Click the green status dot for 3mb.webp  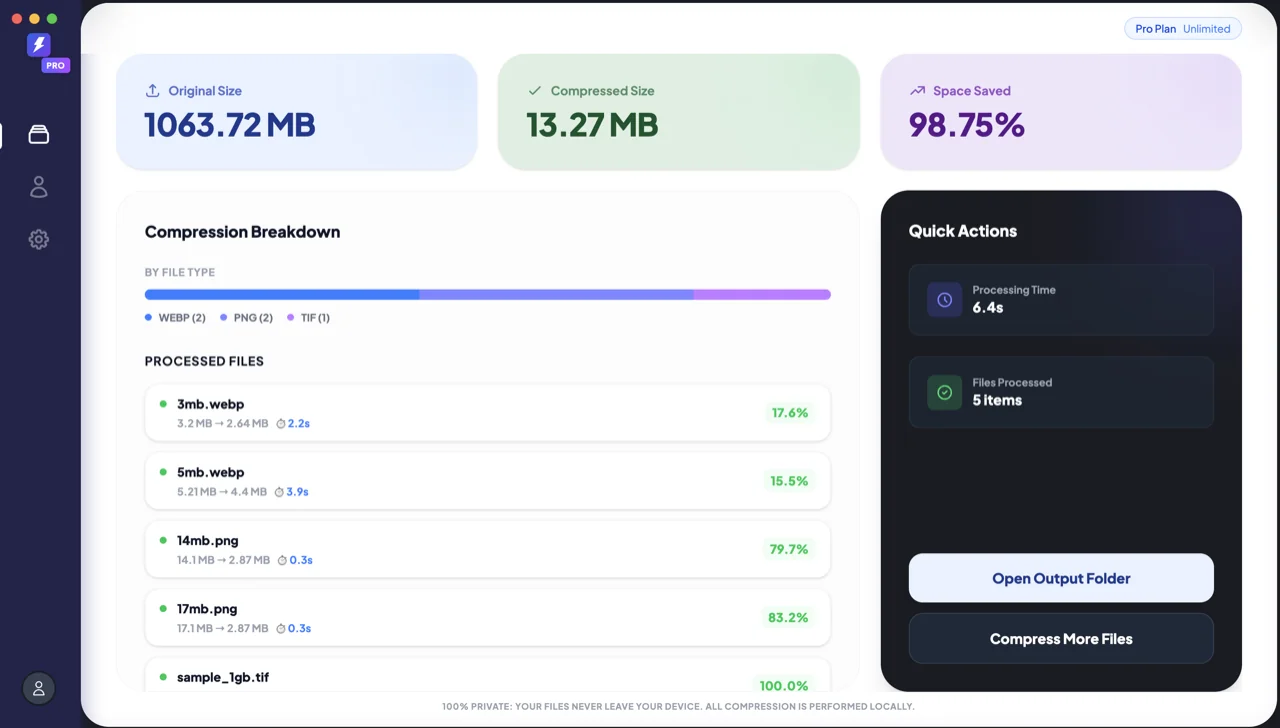coord(163,404)
